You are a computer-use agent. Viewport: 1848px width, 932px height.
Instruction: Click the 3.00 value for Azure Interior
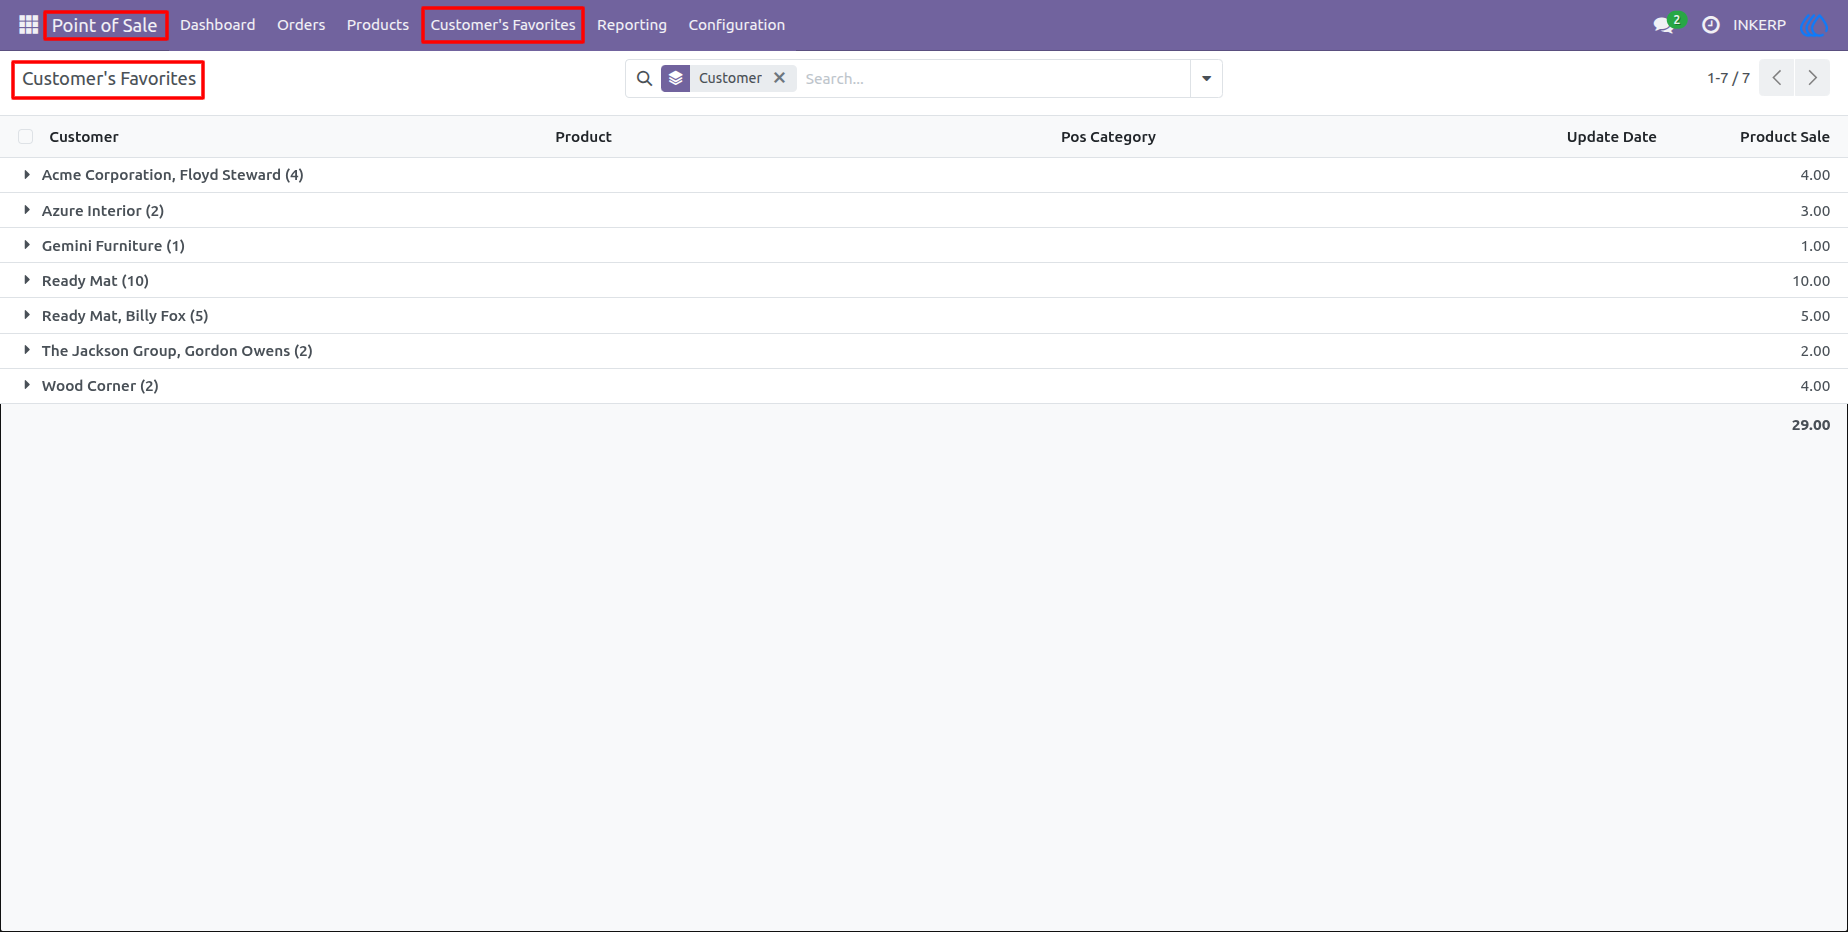pyautogui.click(x=1815, y=211)
